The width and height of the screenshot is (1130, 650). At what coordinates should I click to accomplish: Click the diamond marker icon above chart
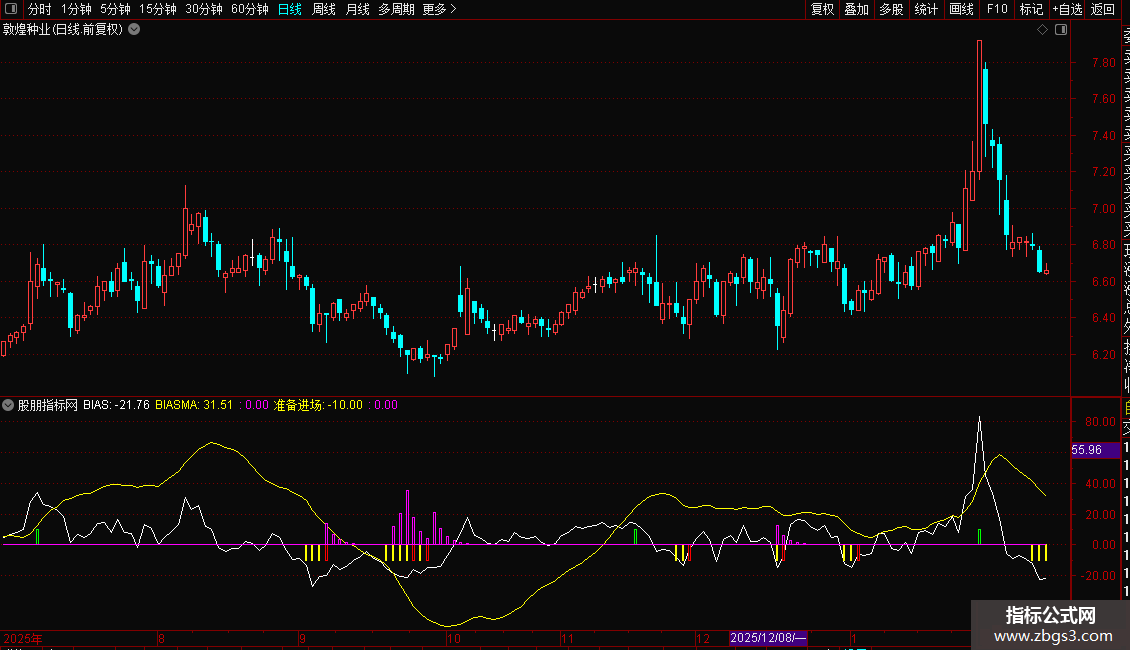(1043, 30)
